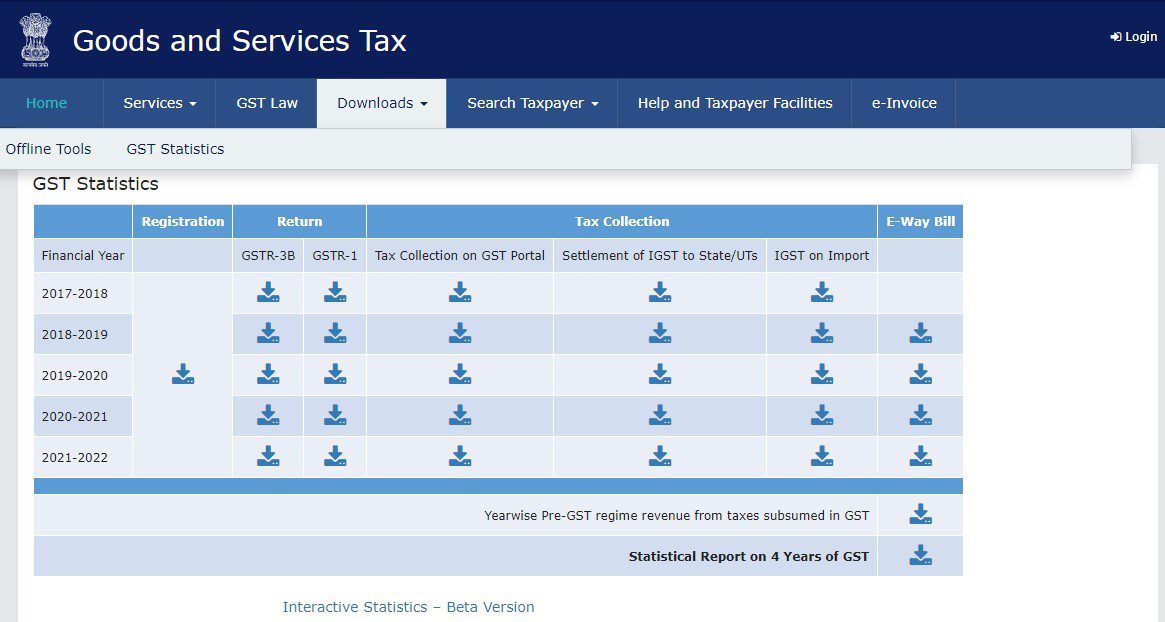Open the Interactive Statistics Beta Version page

coord(407,607)
